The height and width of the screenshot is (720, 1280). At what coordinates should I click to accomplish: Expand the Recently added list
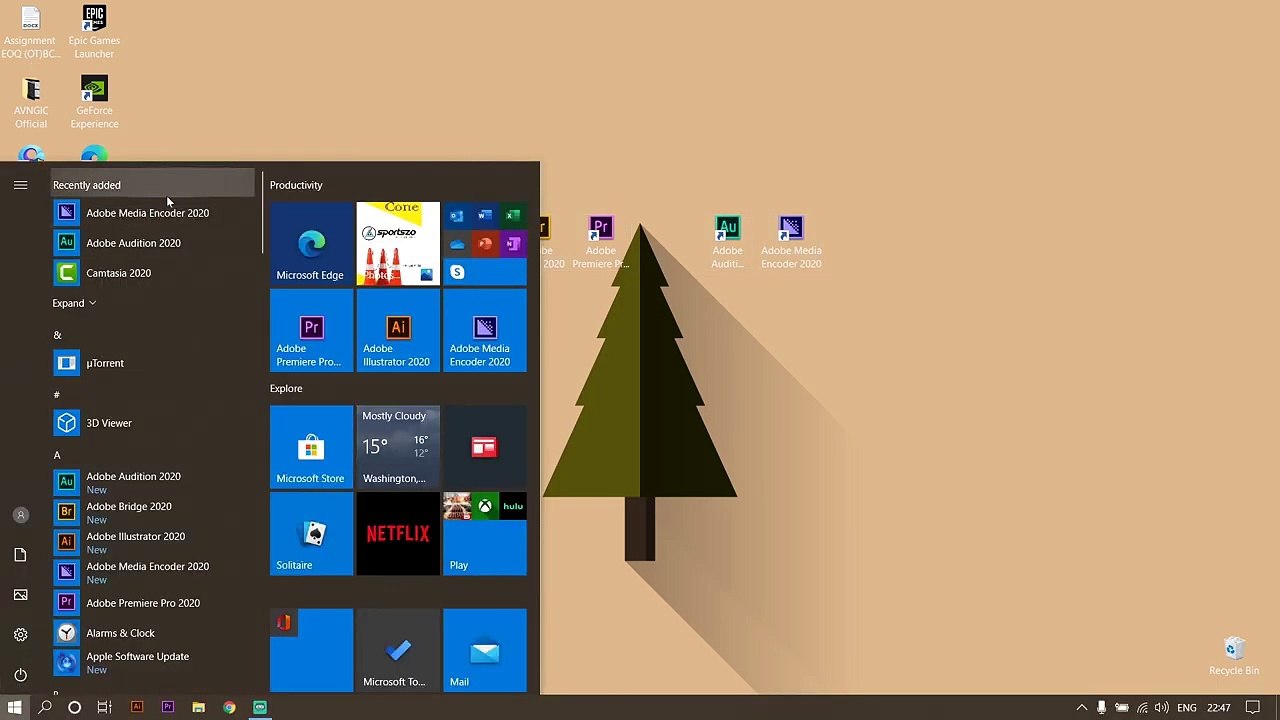pos(74,303)
